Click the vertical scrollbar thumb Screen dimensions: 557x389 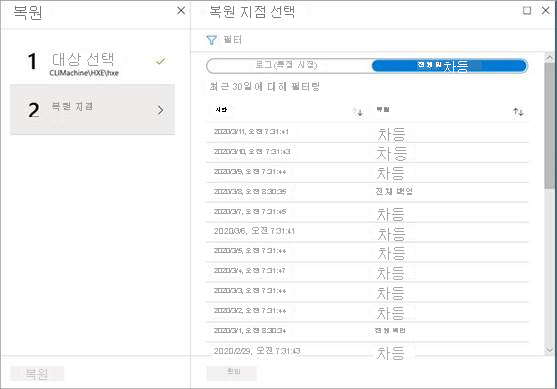point(549,125)
